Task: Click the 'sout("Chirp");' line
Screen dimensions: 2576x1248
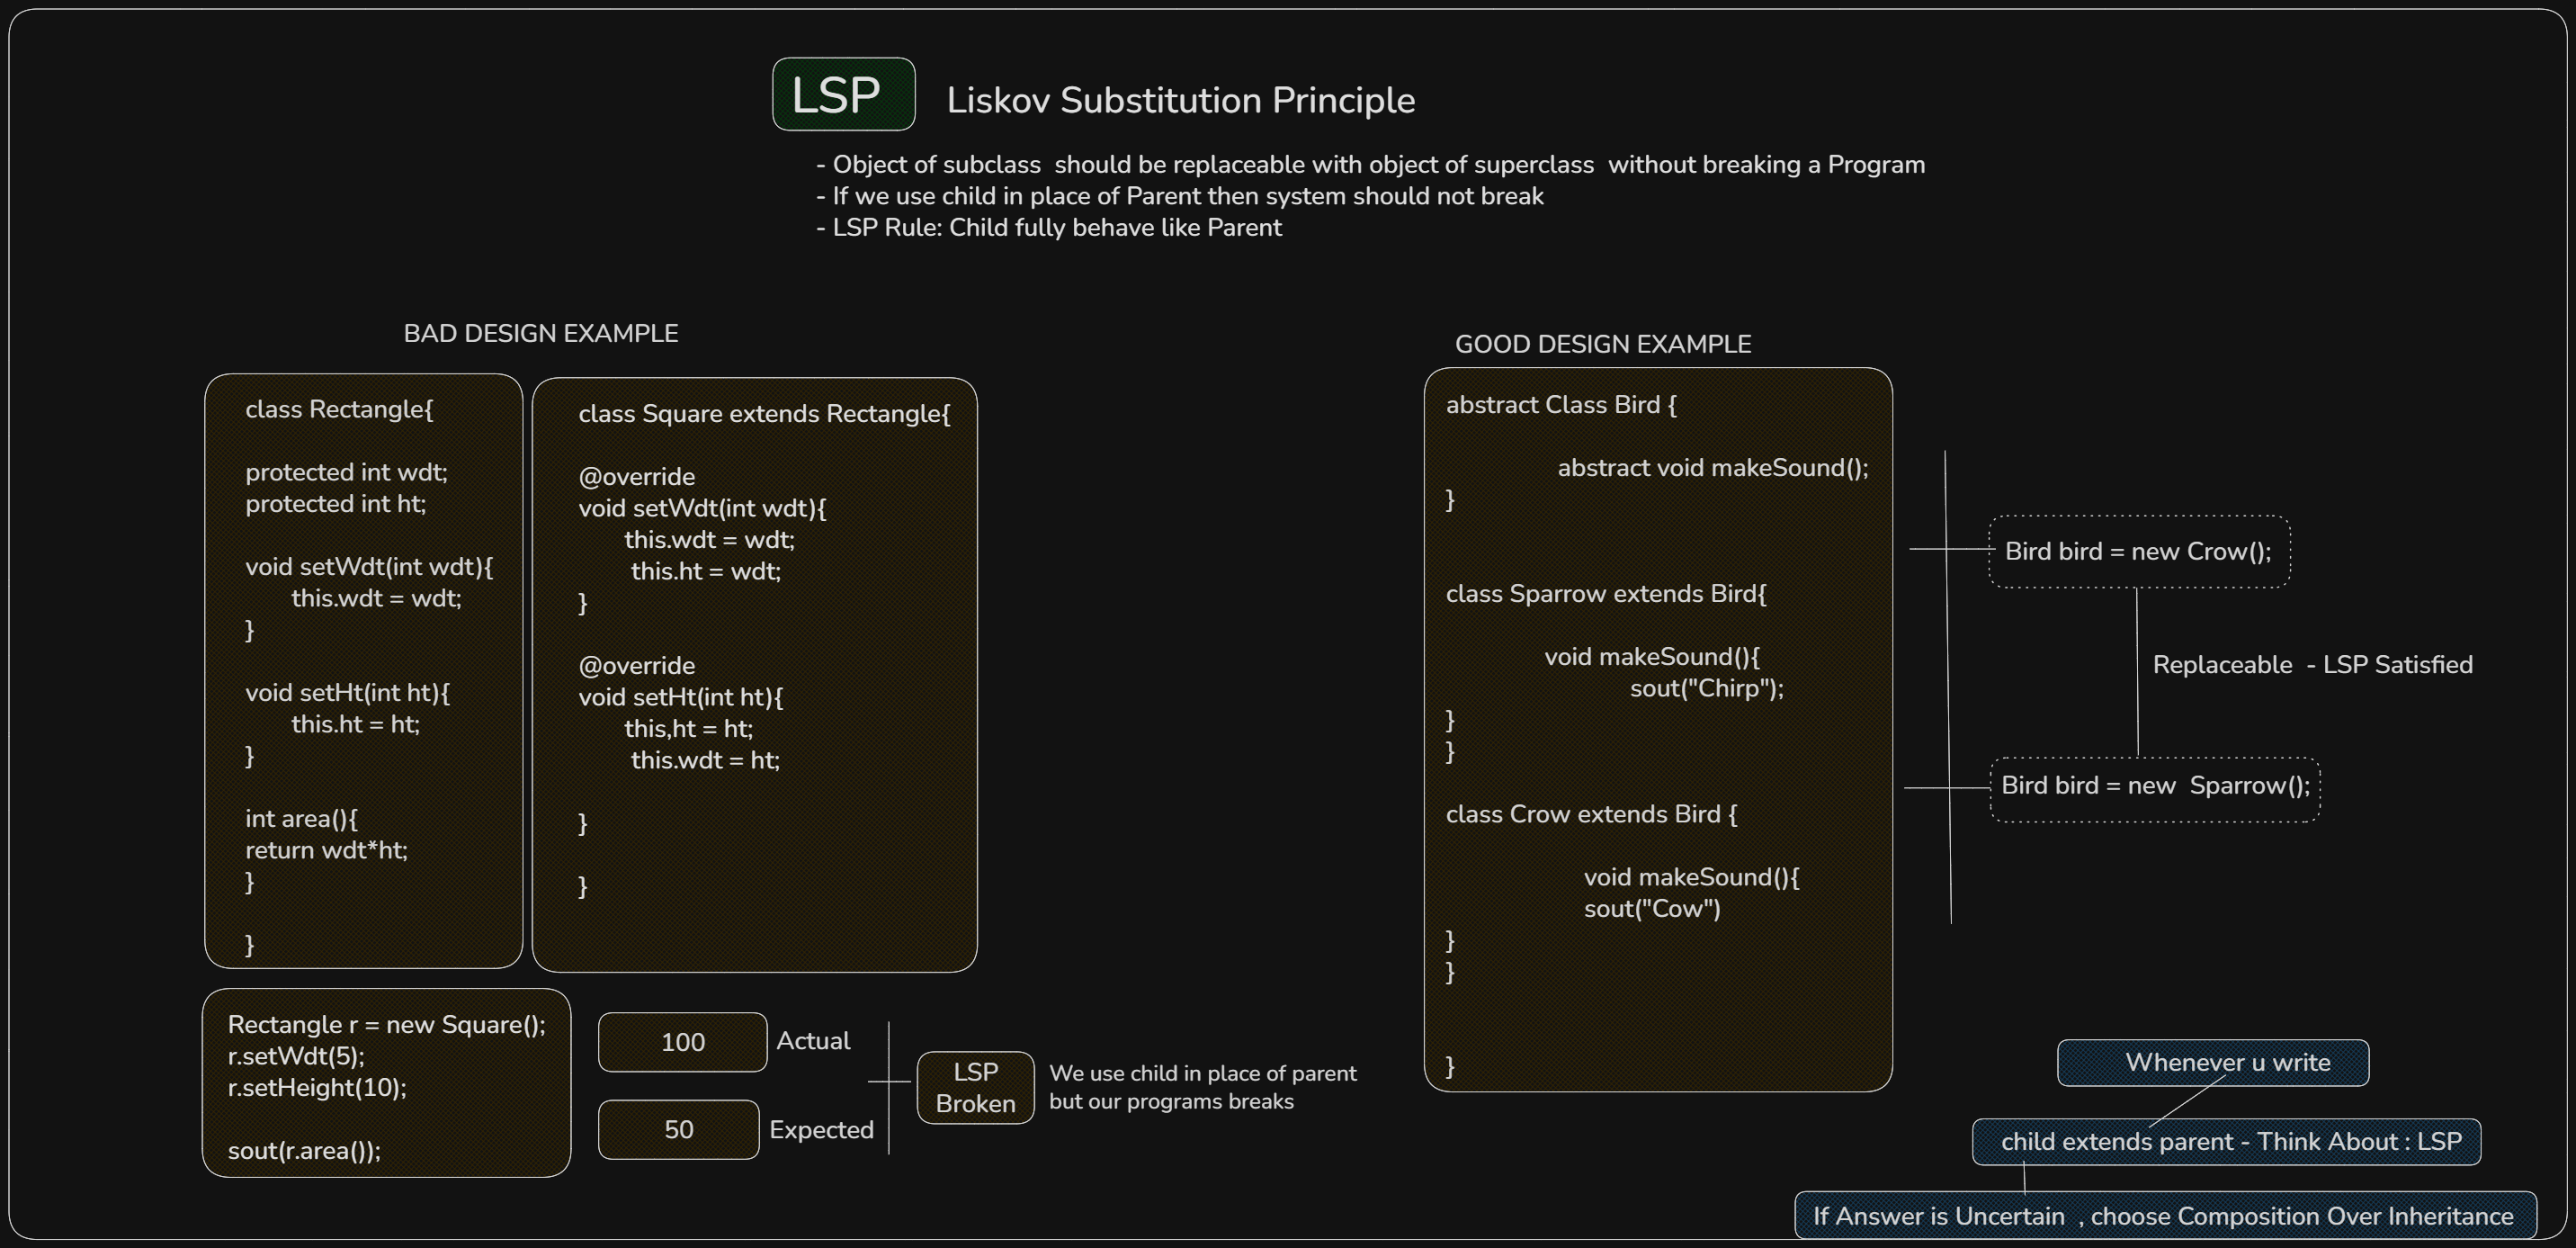Action: (x=1707, y=688)
